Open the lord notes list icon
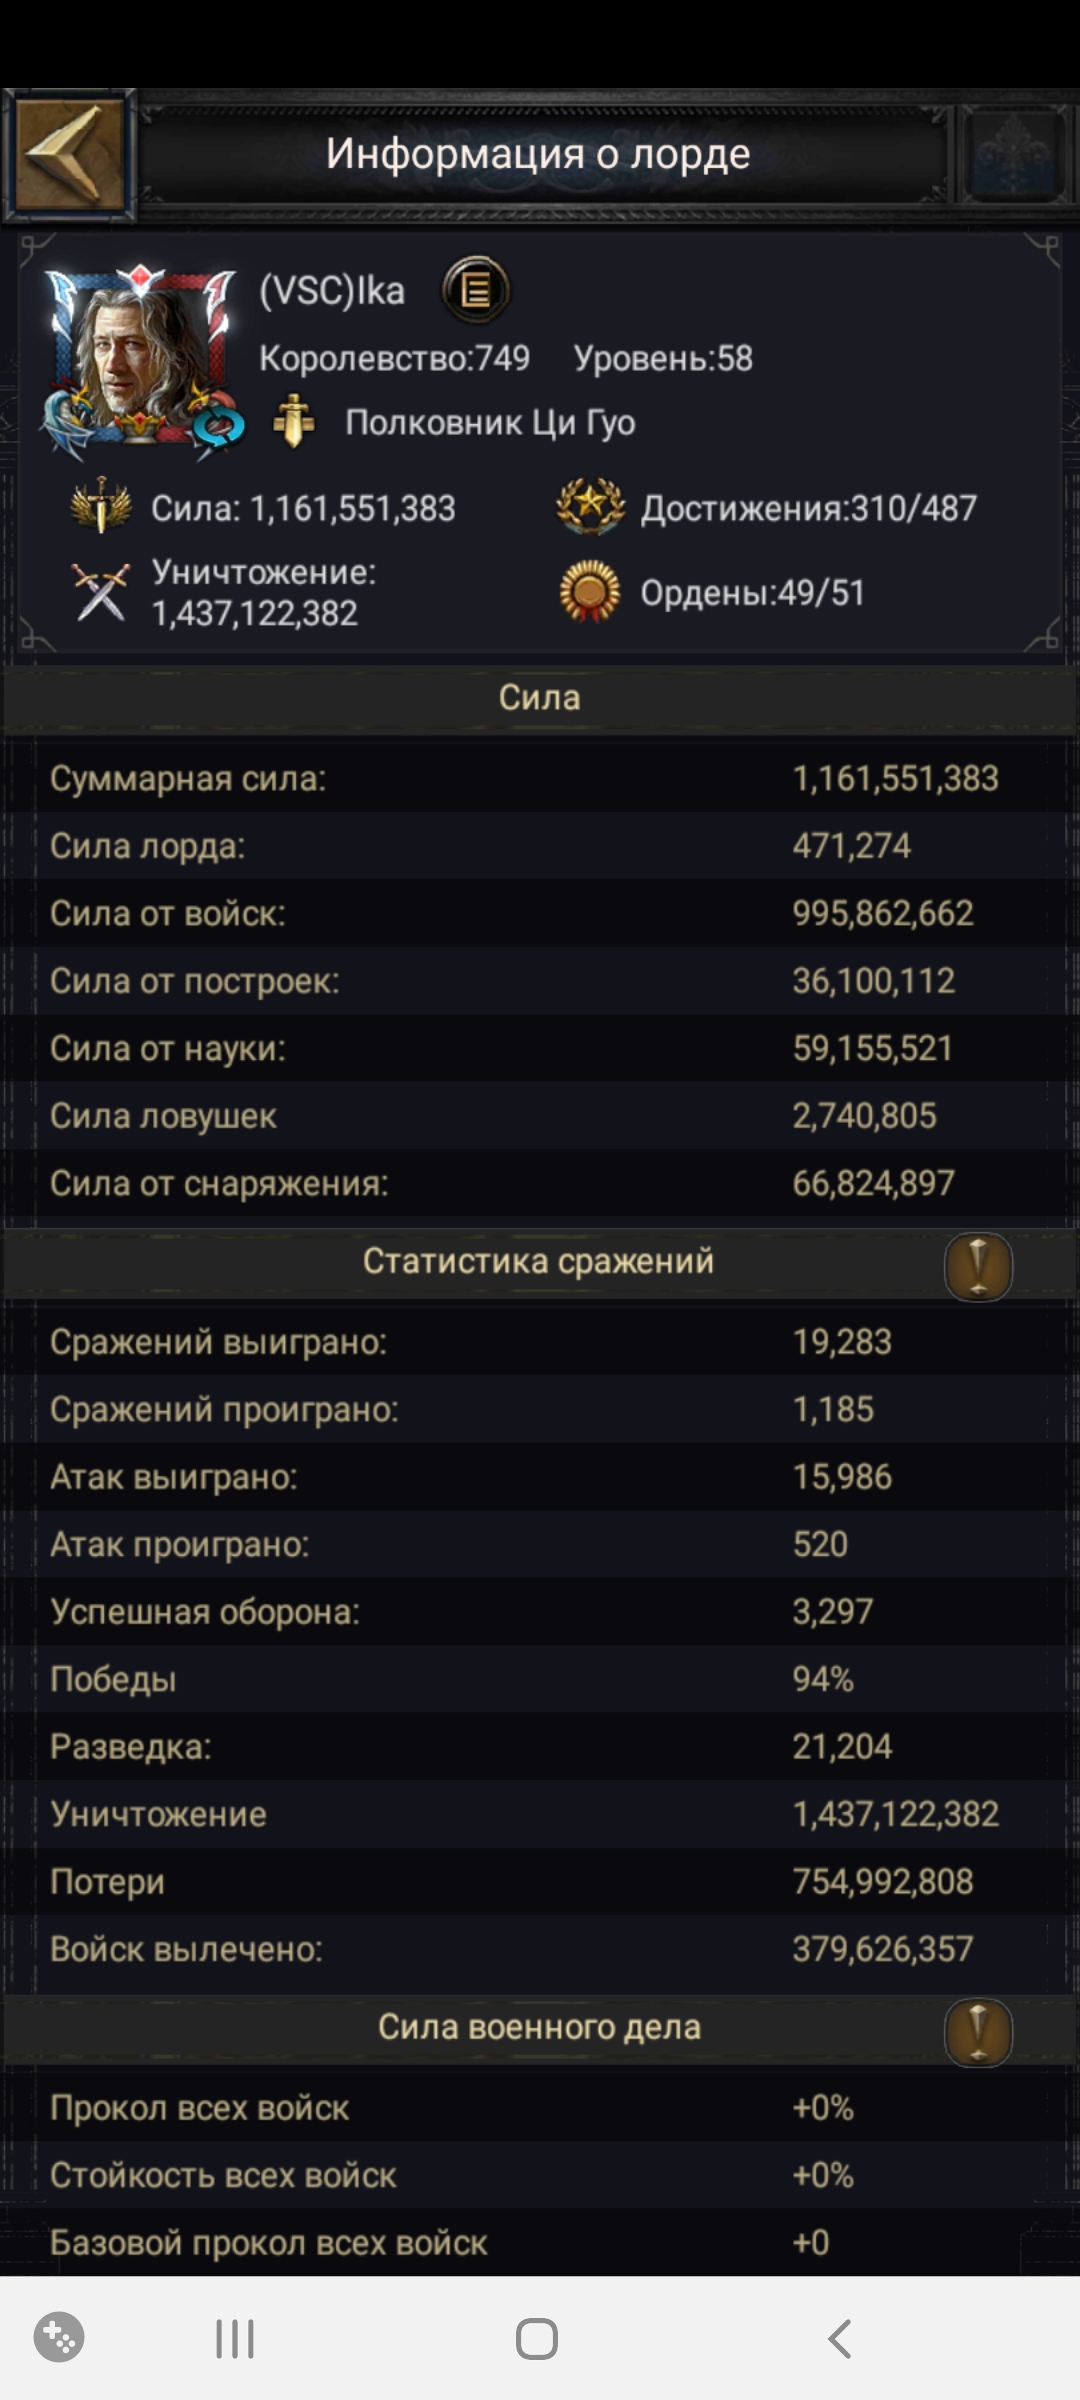 (476, 291)
